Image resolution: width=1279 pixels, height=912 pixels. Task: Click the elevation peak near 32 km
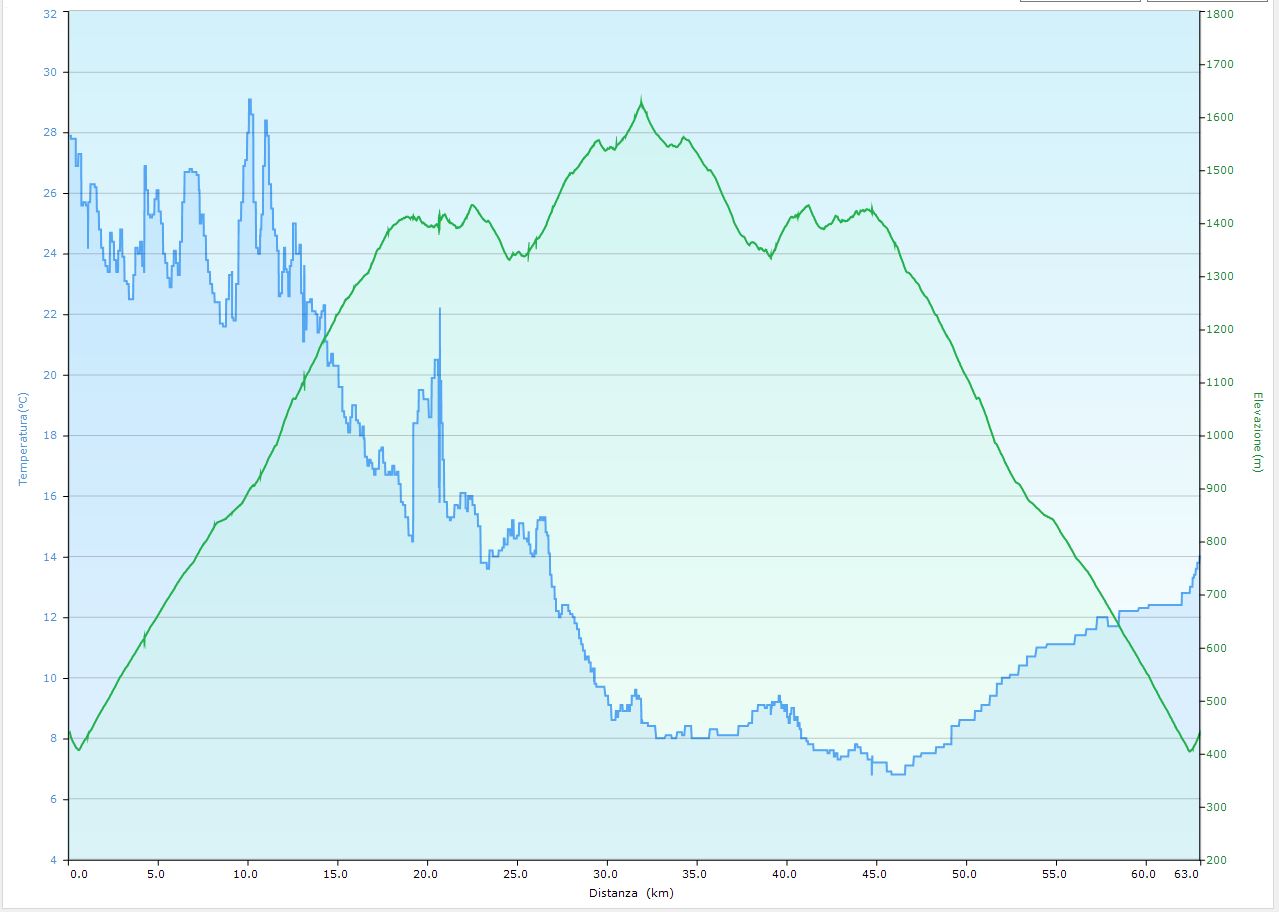coord(641,99)
